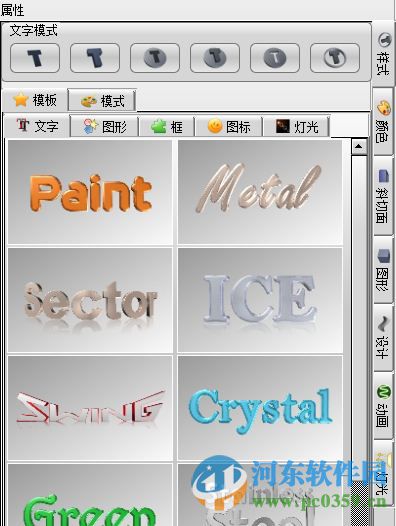The height and width of the screenshot is (526, 396).
Task: Open the 斜切面 bevel side tab
Action: coord(383,195)
